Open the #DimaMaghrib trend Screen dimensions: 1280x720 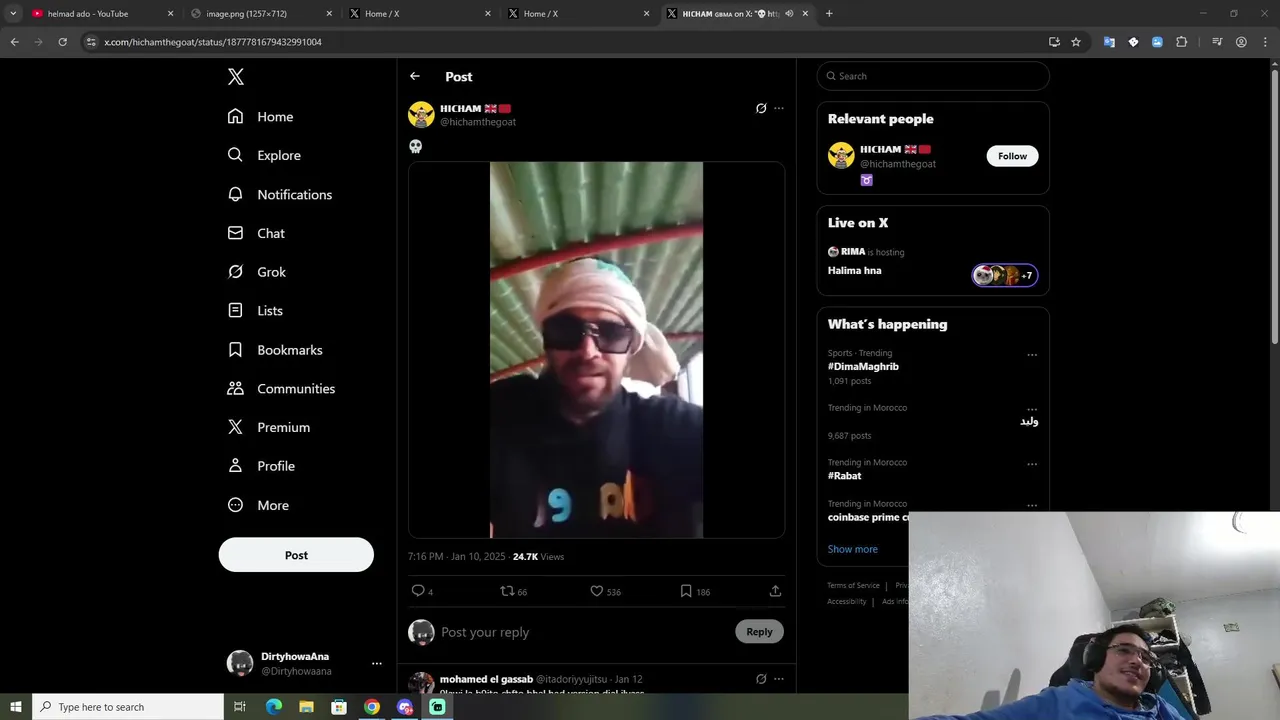863,366
